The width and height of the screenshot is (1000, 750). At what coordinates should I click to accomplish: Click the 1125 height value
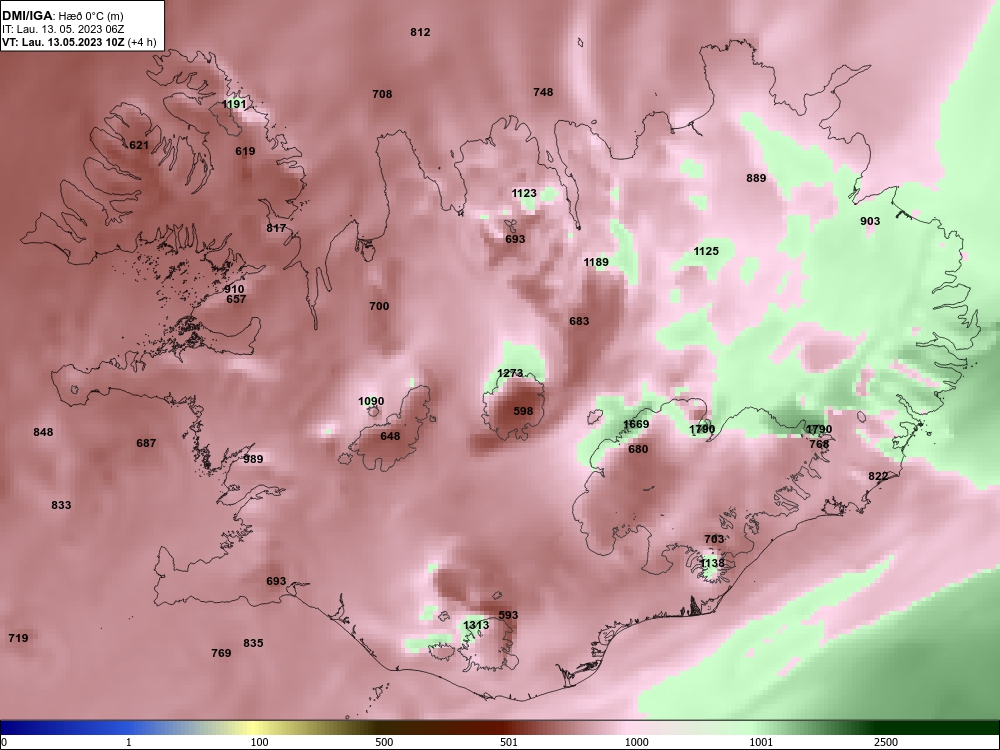click(x=706, y=251)
